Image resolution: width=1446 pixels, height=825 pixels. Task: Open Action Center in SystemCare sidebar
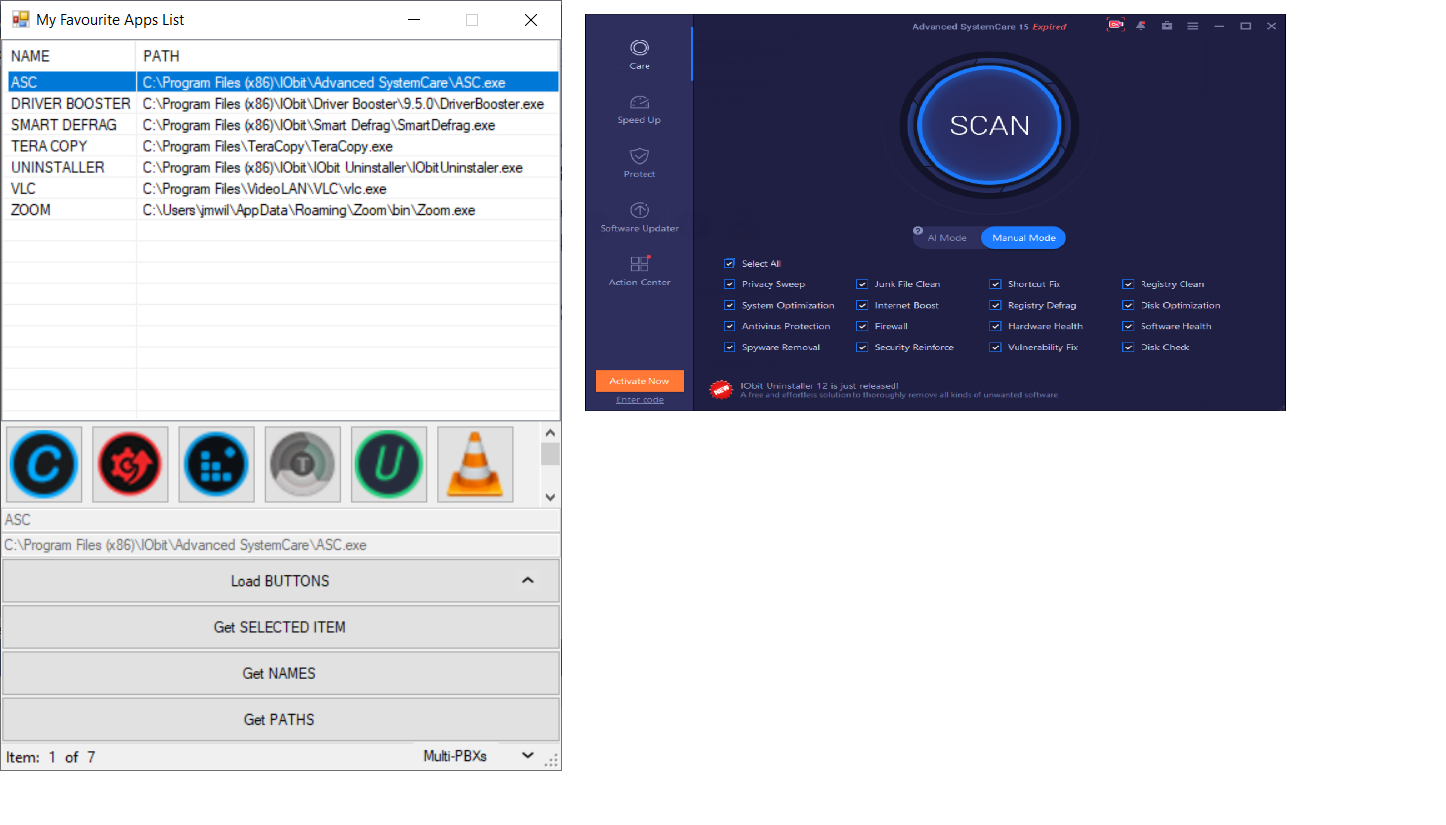(639, 270)
